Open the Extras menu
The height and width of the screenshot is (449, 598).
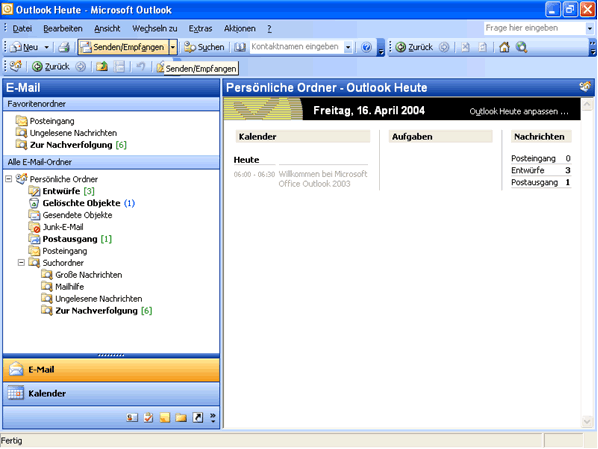[200, 29]
